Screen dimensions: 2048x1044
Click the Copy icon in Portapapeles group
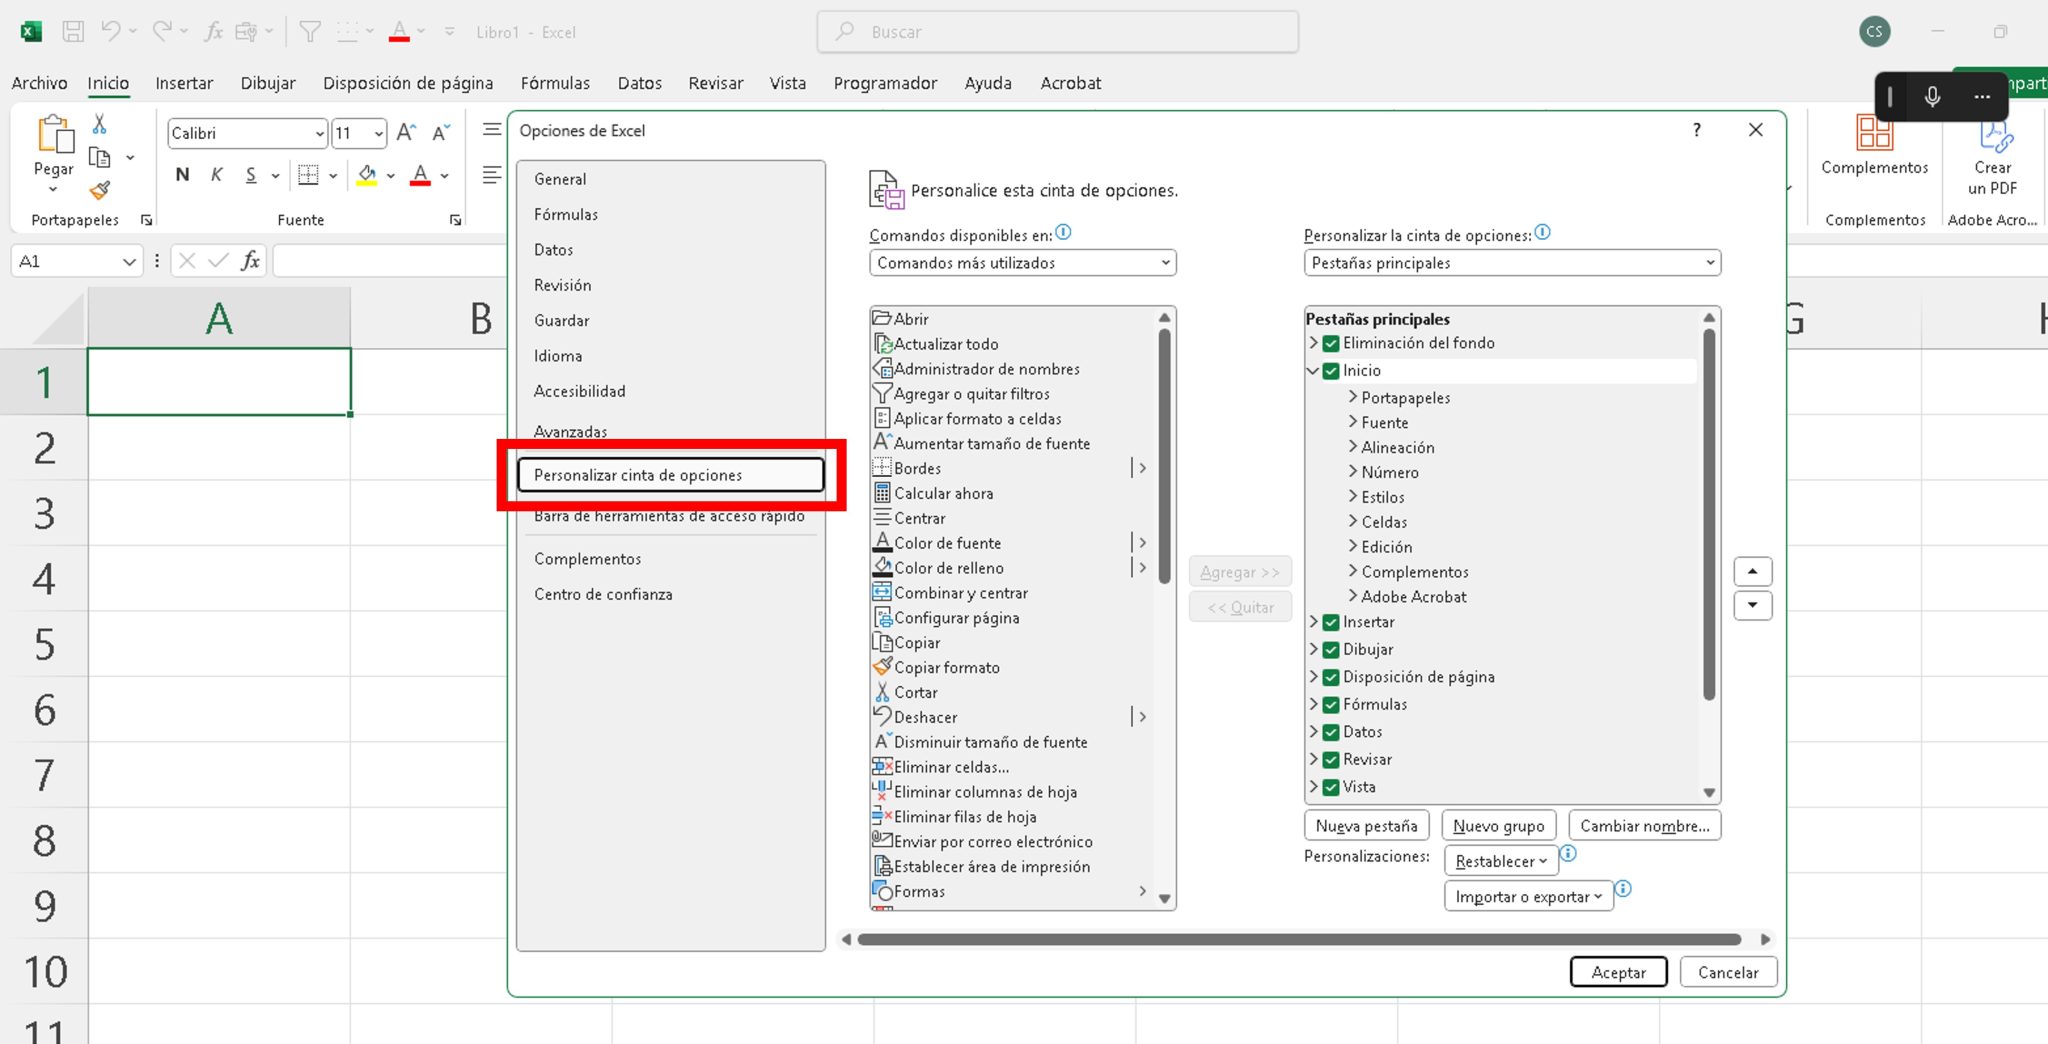(x=100, y=157)
